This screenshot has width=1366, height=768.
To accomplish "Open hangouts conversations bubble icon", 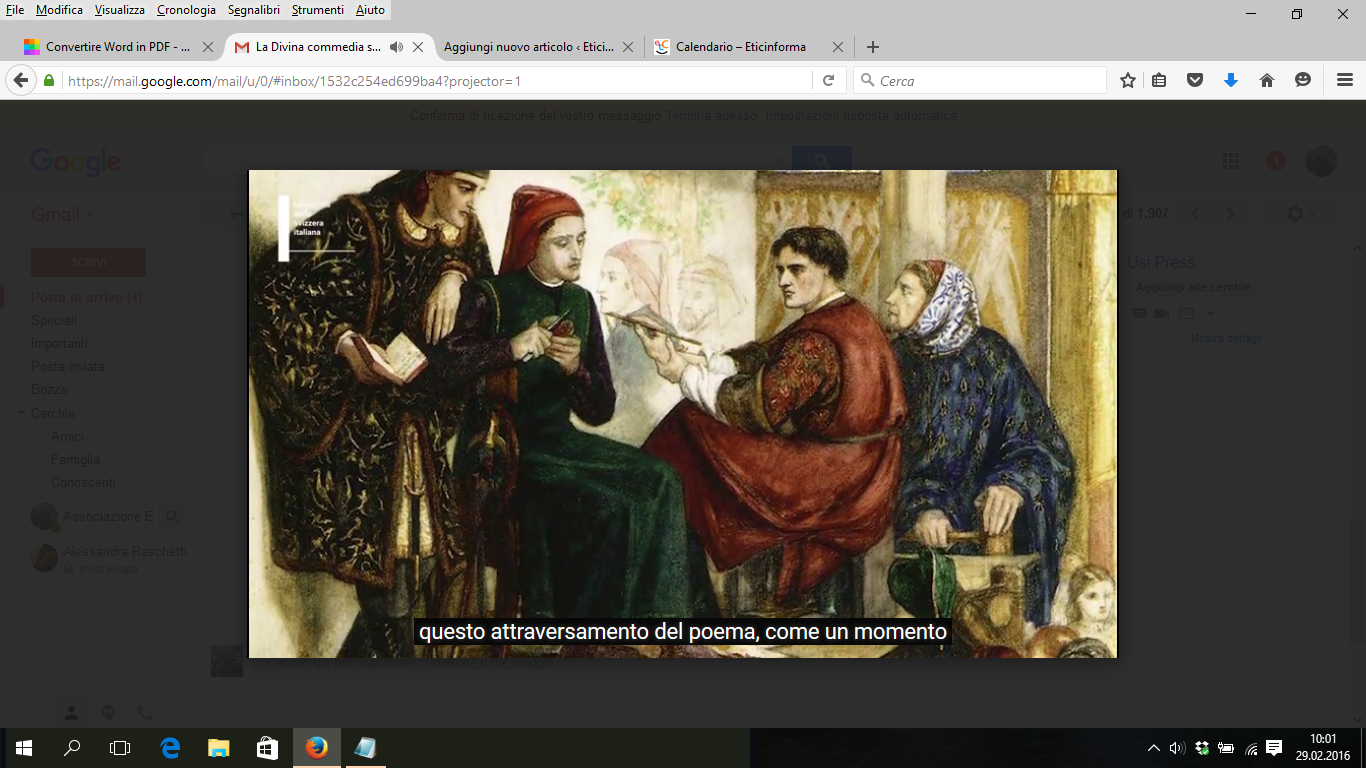I will click(108, 713).
